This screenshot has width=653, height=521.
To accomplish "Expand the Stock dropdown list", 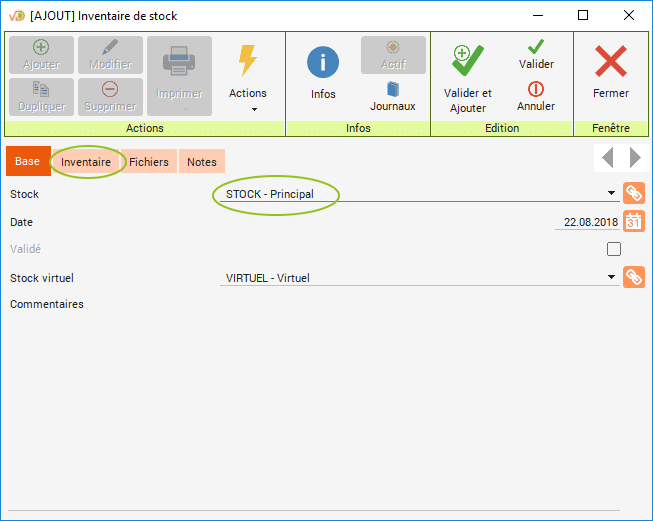I will tap(612, 194).
